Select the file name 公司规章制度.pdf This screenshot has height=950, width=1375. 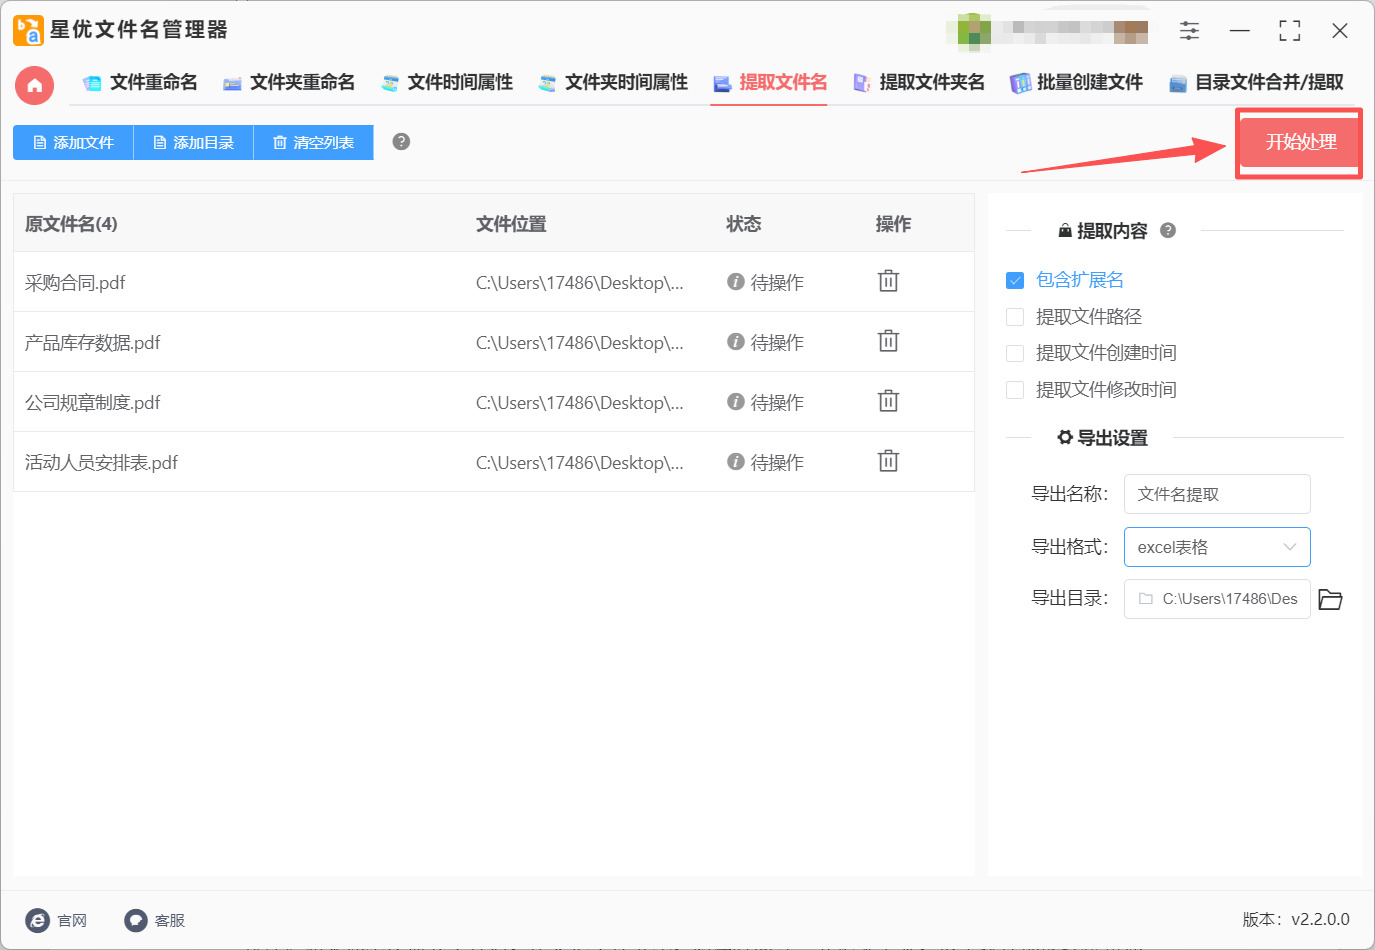coord(93,403)
